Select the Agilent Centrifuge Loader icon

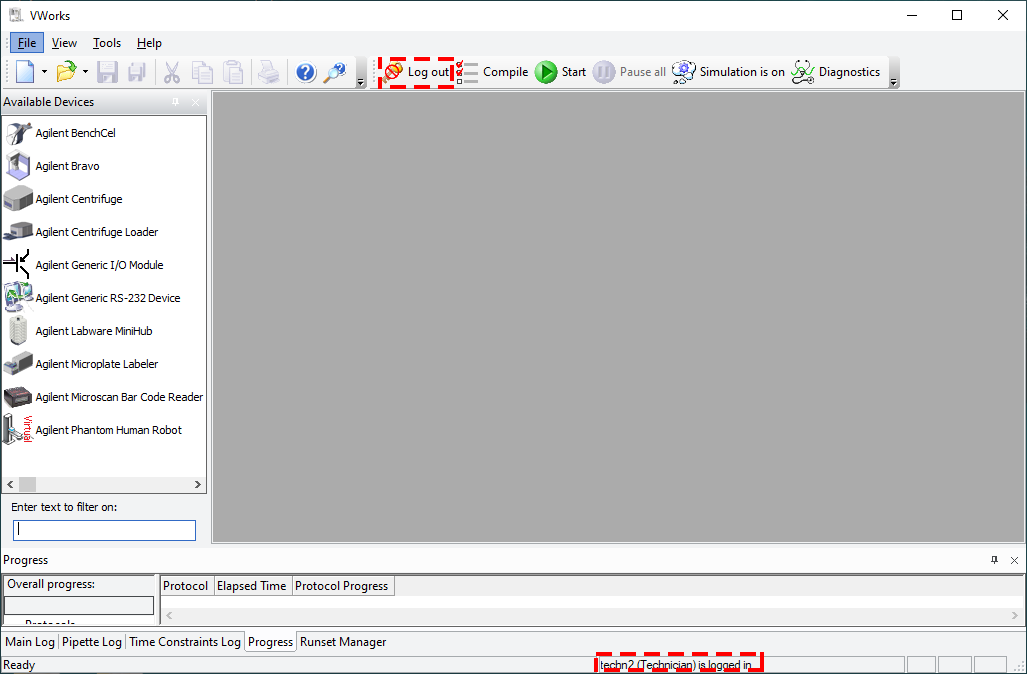tap(18, 231)
